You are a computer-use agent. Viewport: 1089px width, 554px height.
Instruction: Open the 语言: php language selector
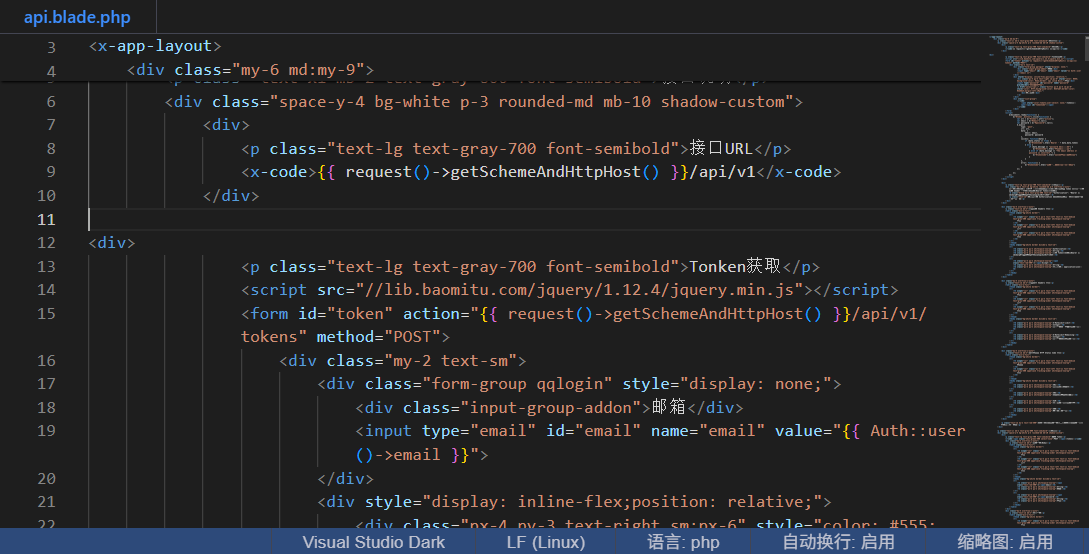click(x=683, y=542)
